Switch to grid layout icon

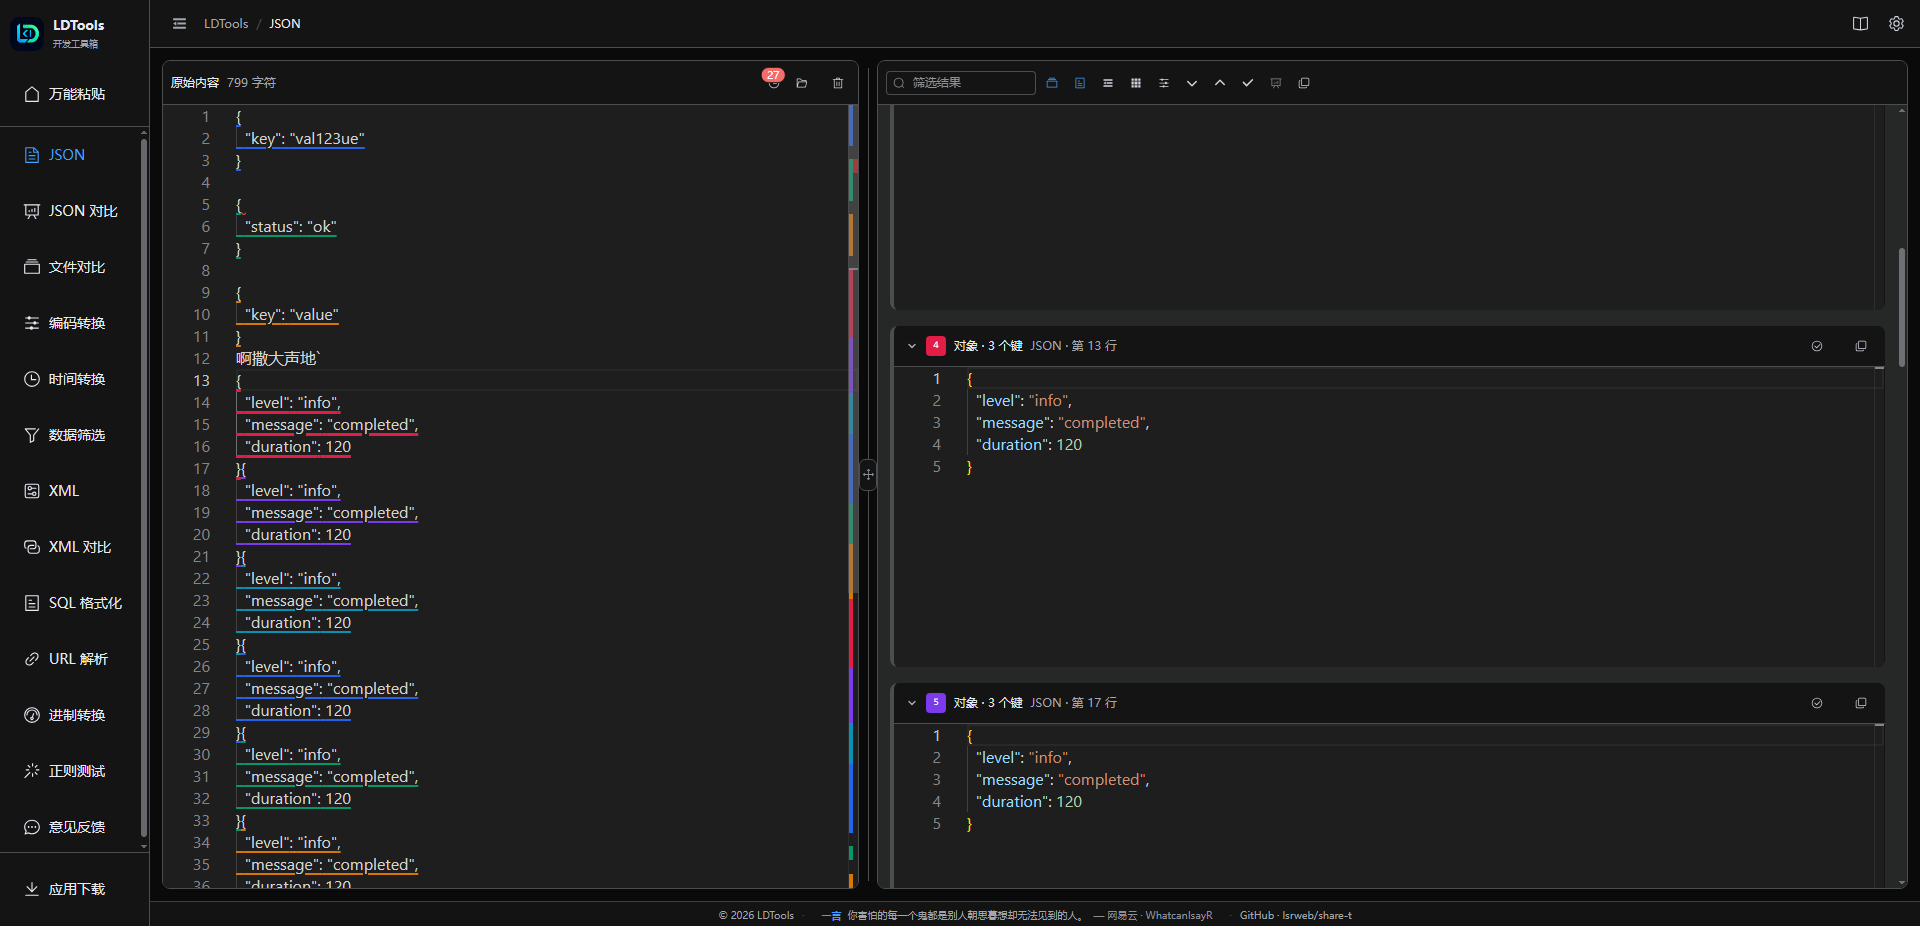tap(1136, 83)
